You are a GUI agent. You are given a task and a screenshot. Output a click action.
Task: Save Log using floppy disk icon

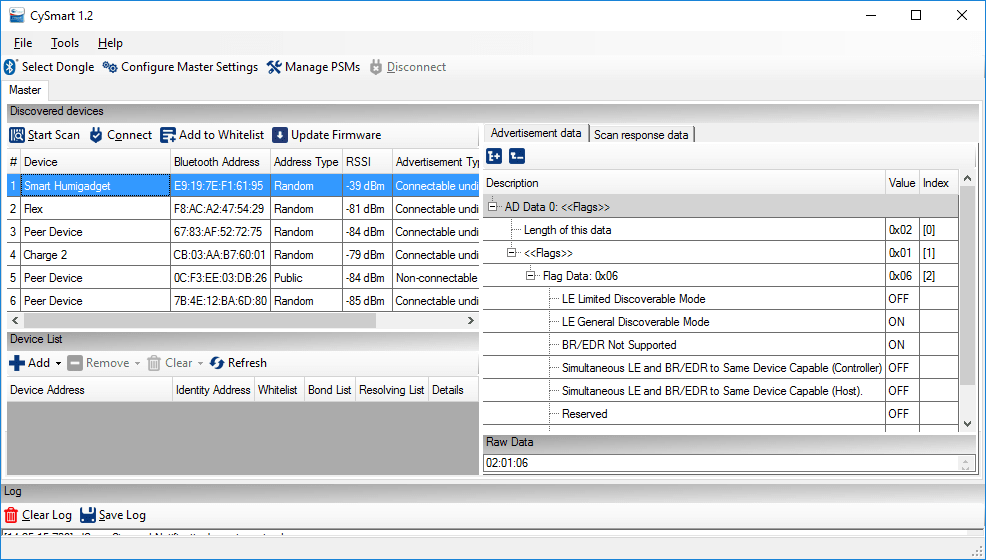pos(88,515)
